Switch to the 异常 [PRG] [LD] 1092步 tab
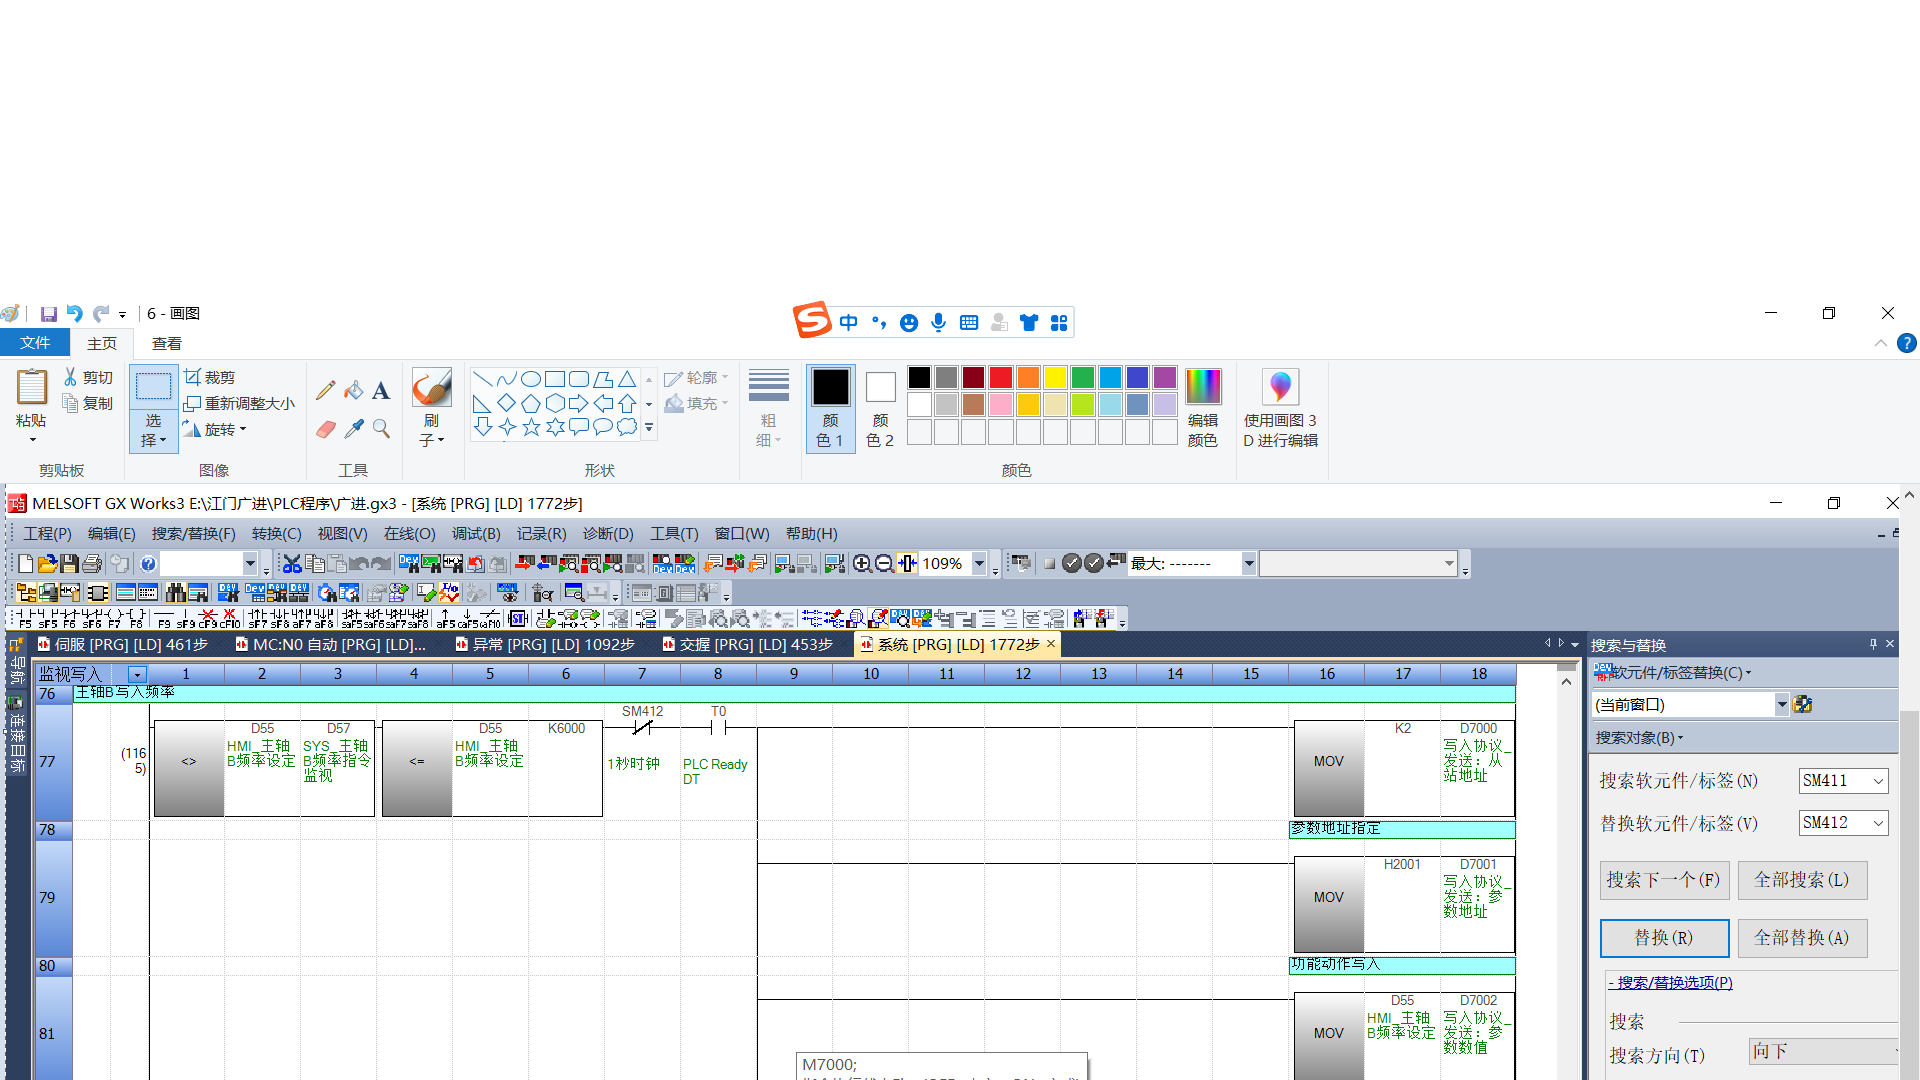This screenshot has height=1080, width=1920. tap(545, 645)
